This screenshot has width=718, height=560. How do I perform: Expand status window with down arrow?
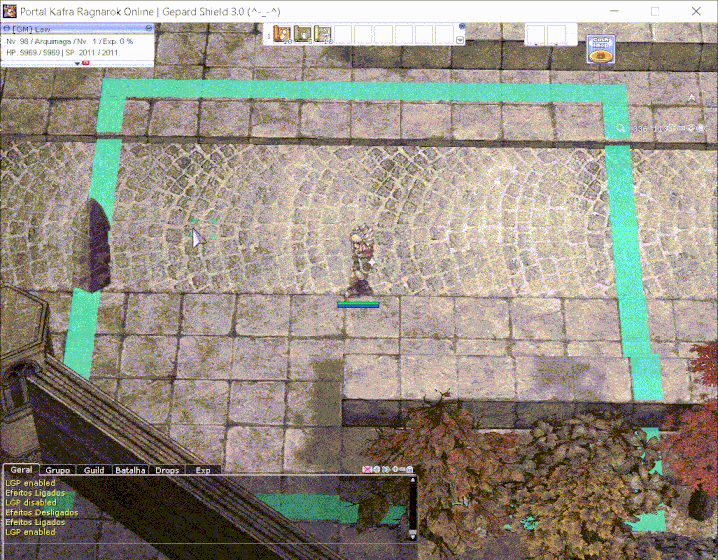[76, 63]
